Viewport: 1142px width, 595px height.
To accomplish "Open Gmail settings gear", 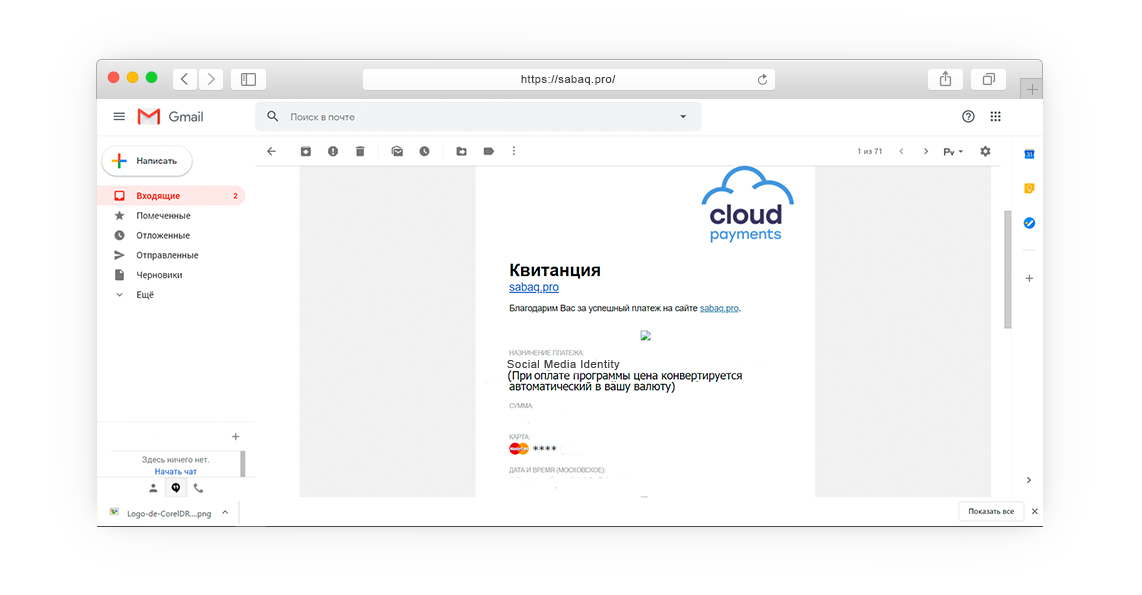I will [x=985, y=151].
